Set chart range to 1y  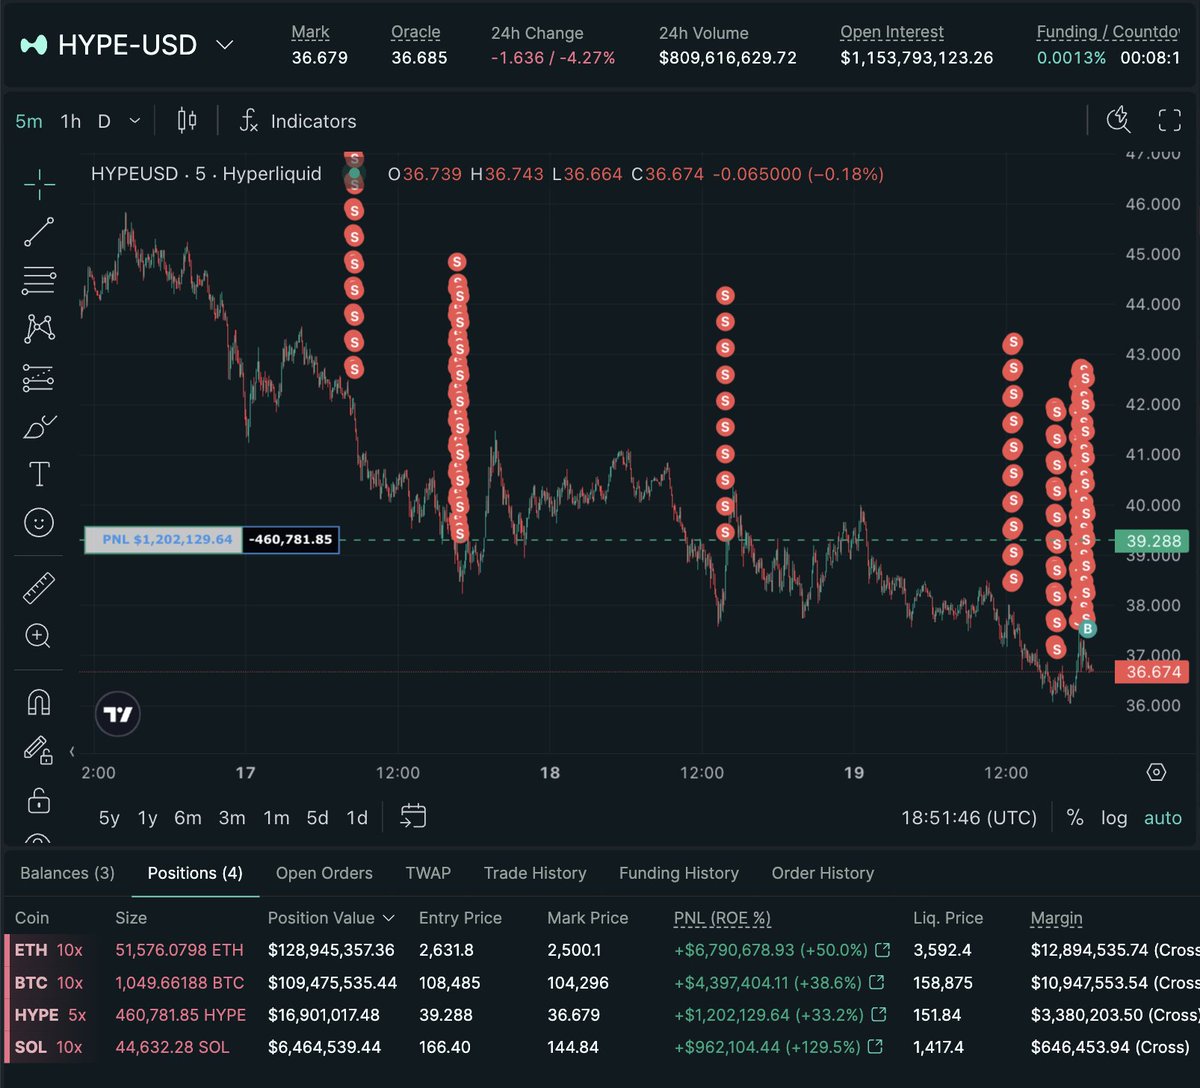147,817
